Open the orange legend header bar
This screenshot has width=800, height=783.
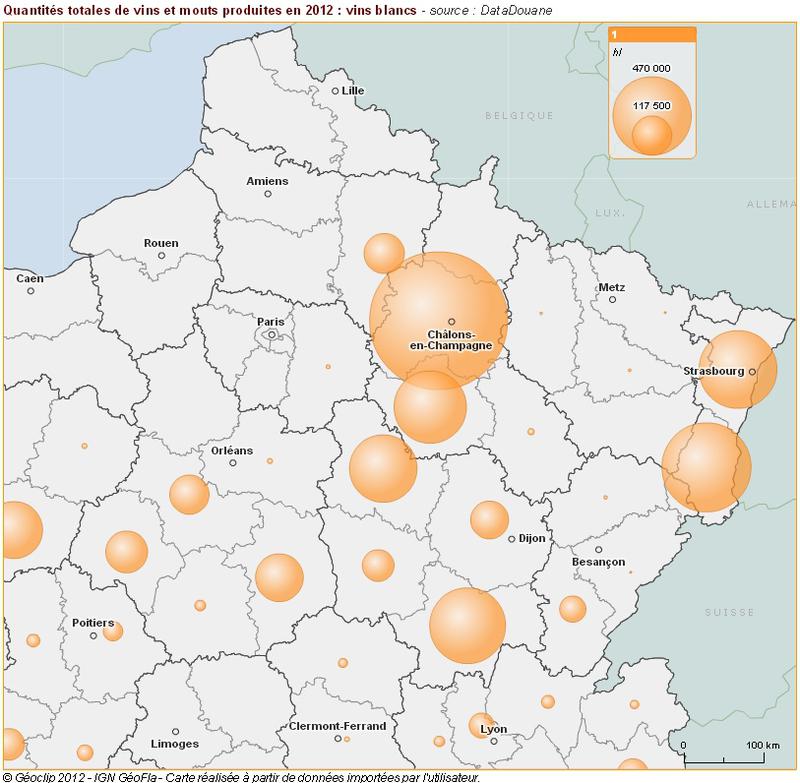(x=650, y=33)
